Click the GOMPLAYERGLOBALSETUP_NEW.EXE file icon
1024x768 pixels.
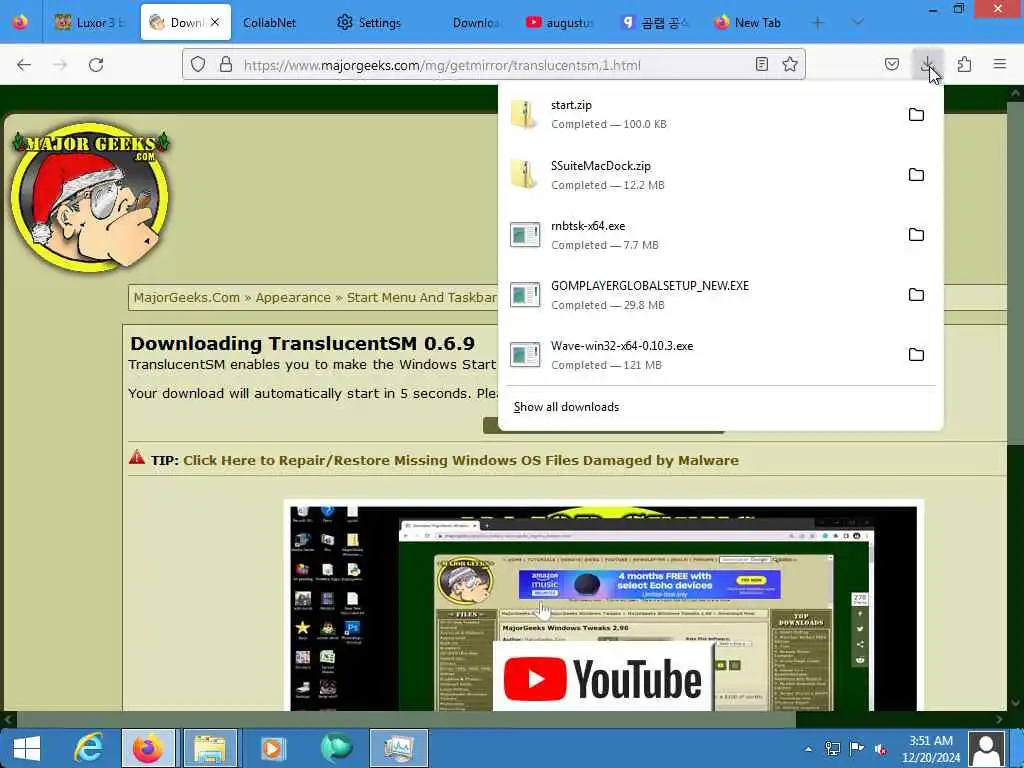[525, 295]
